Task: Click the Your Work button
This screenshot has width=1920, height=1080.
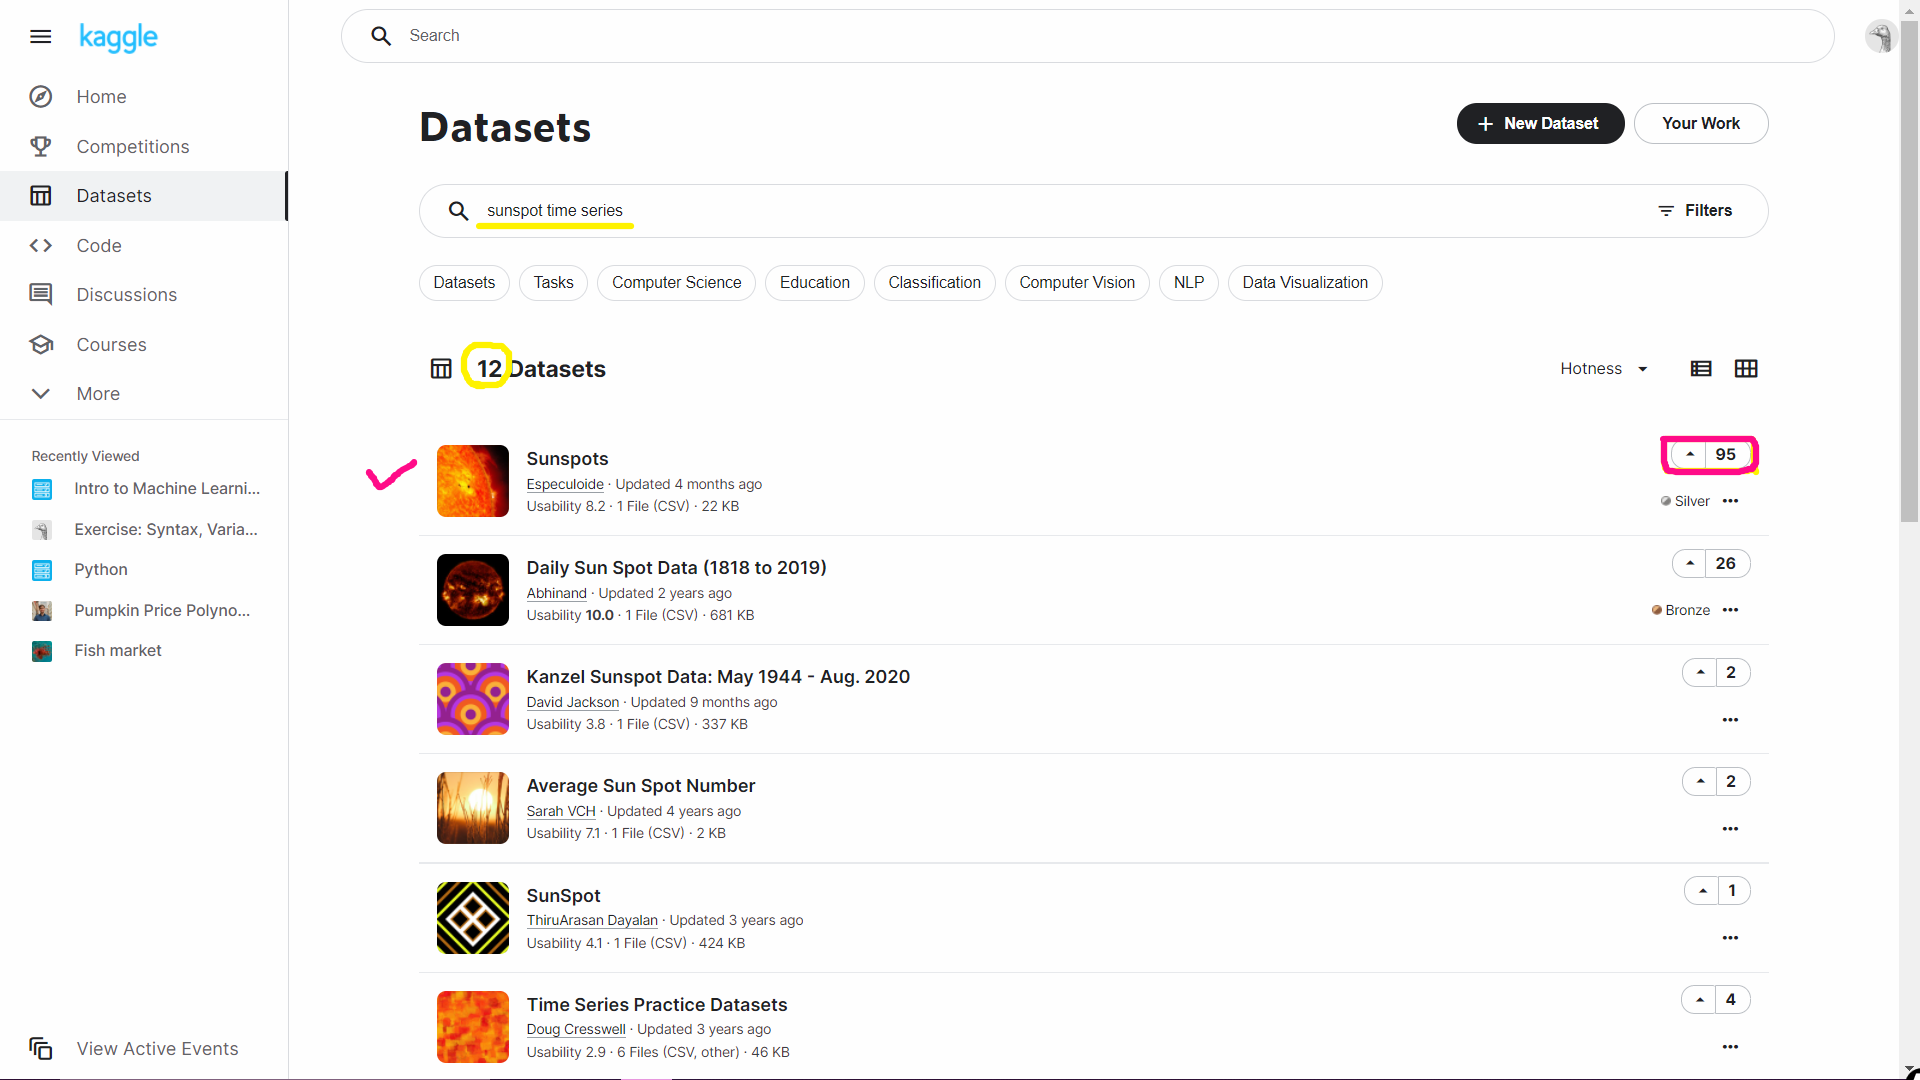Action: 1701,124
